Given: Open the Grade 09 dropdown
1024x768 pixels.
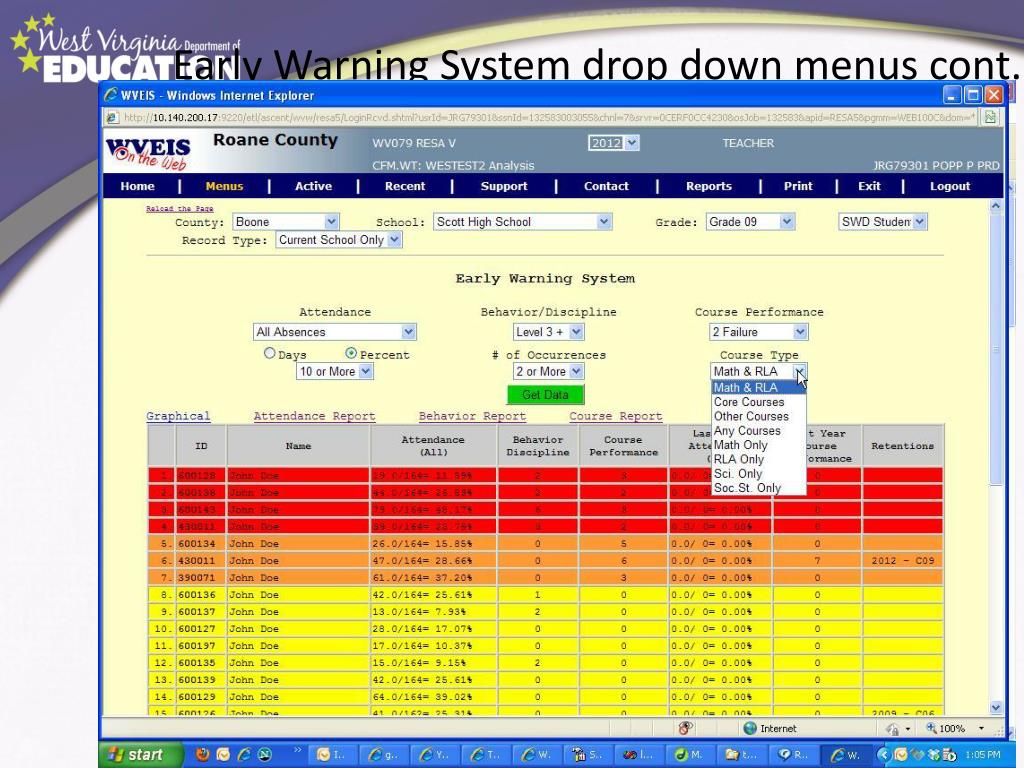Looking at the screenshot, I should [x=750, y=222].
